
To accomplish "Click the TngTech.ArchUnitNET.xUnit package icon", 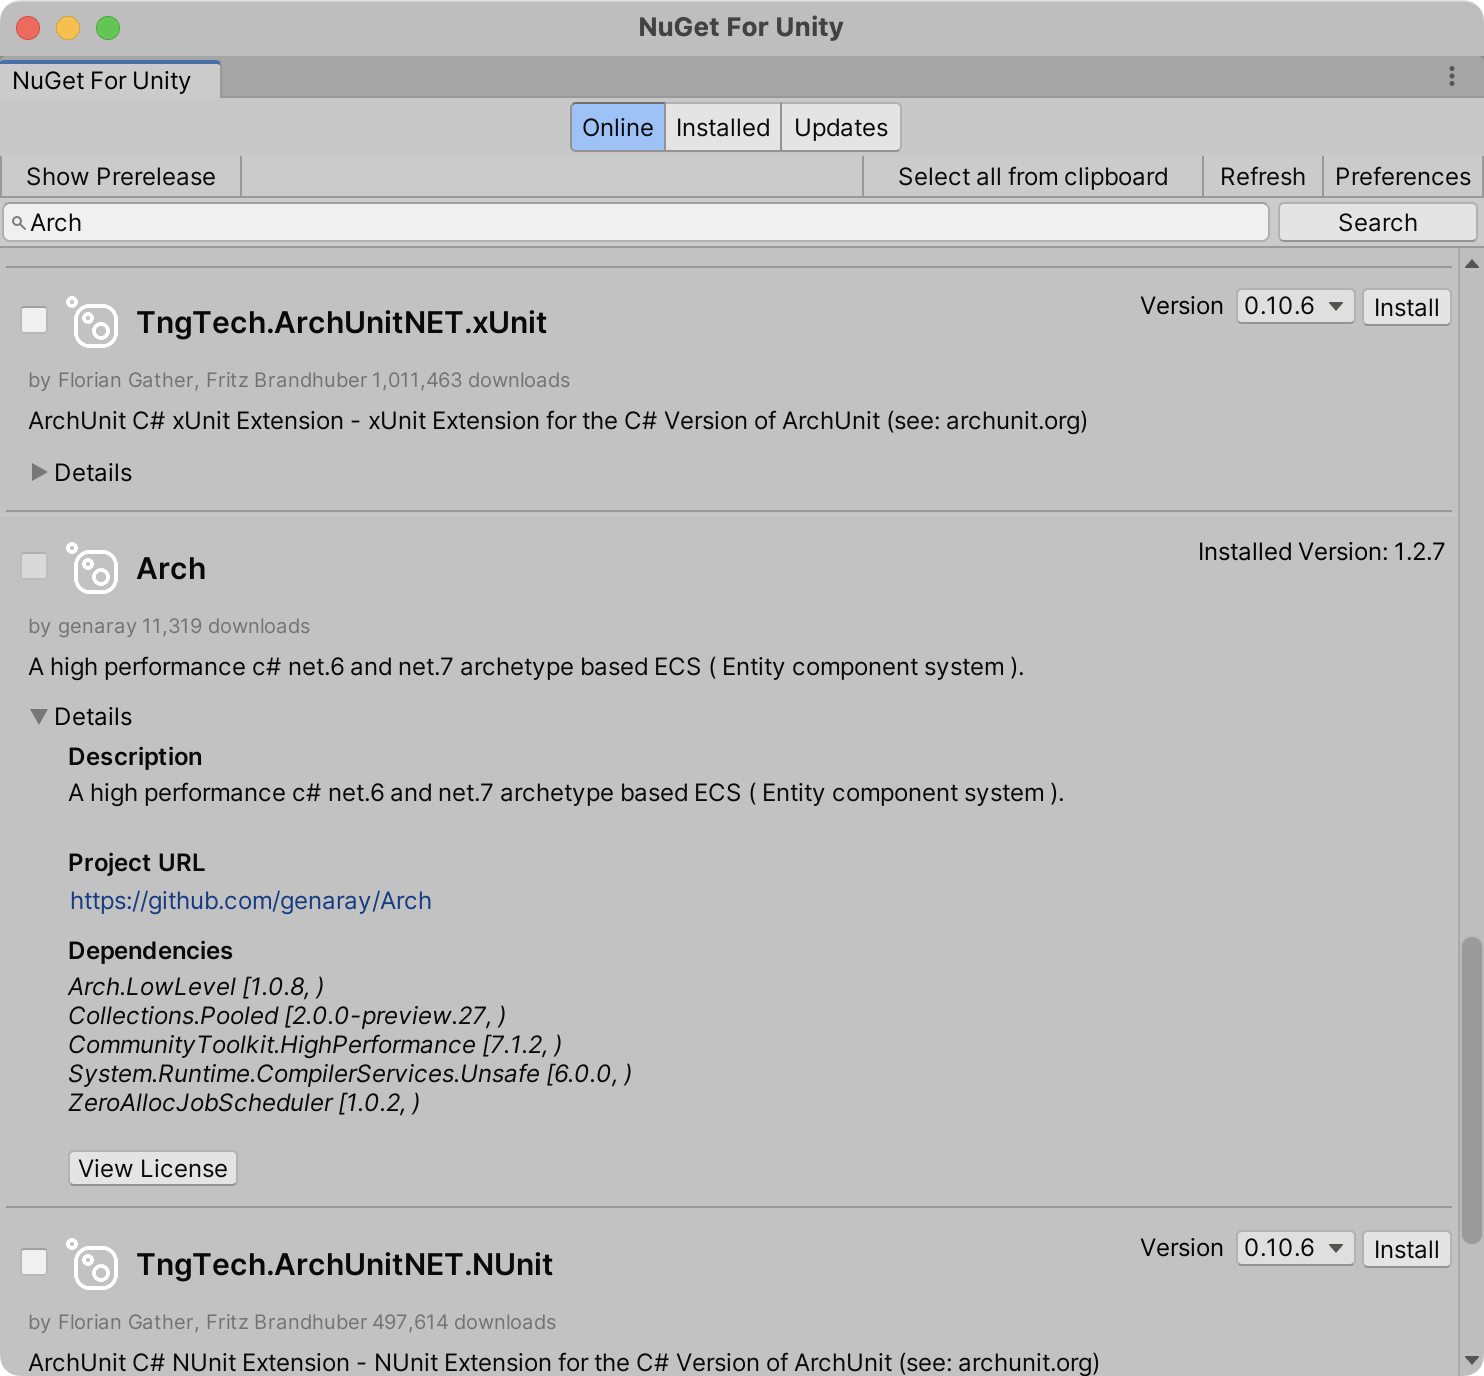I will point(92,322).
